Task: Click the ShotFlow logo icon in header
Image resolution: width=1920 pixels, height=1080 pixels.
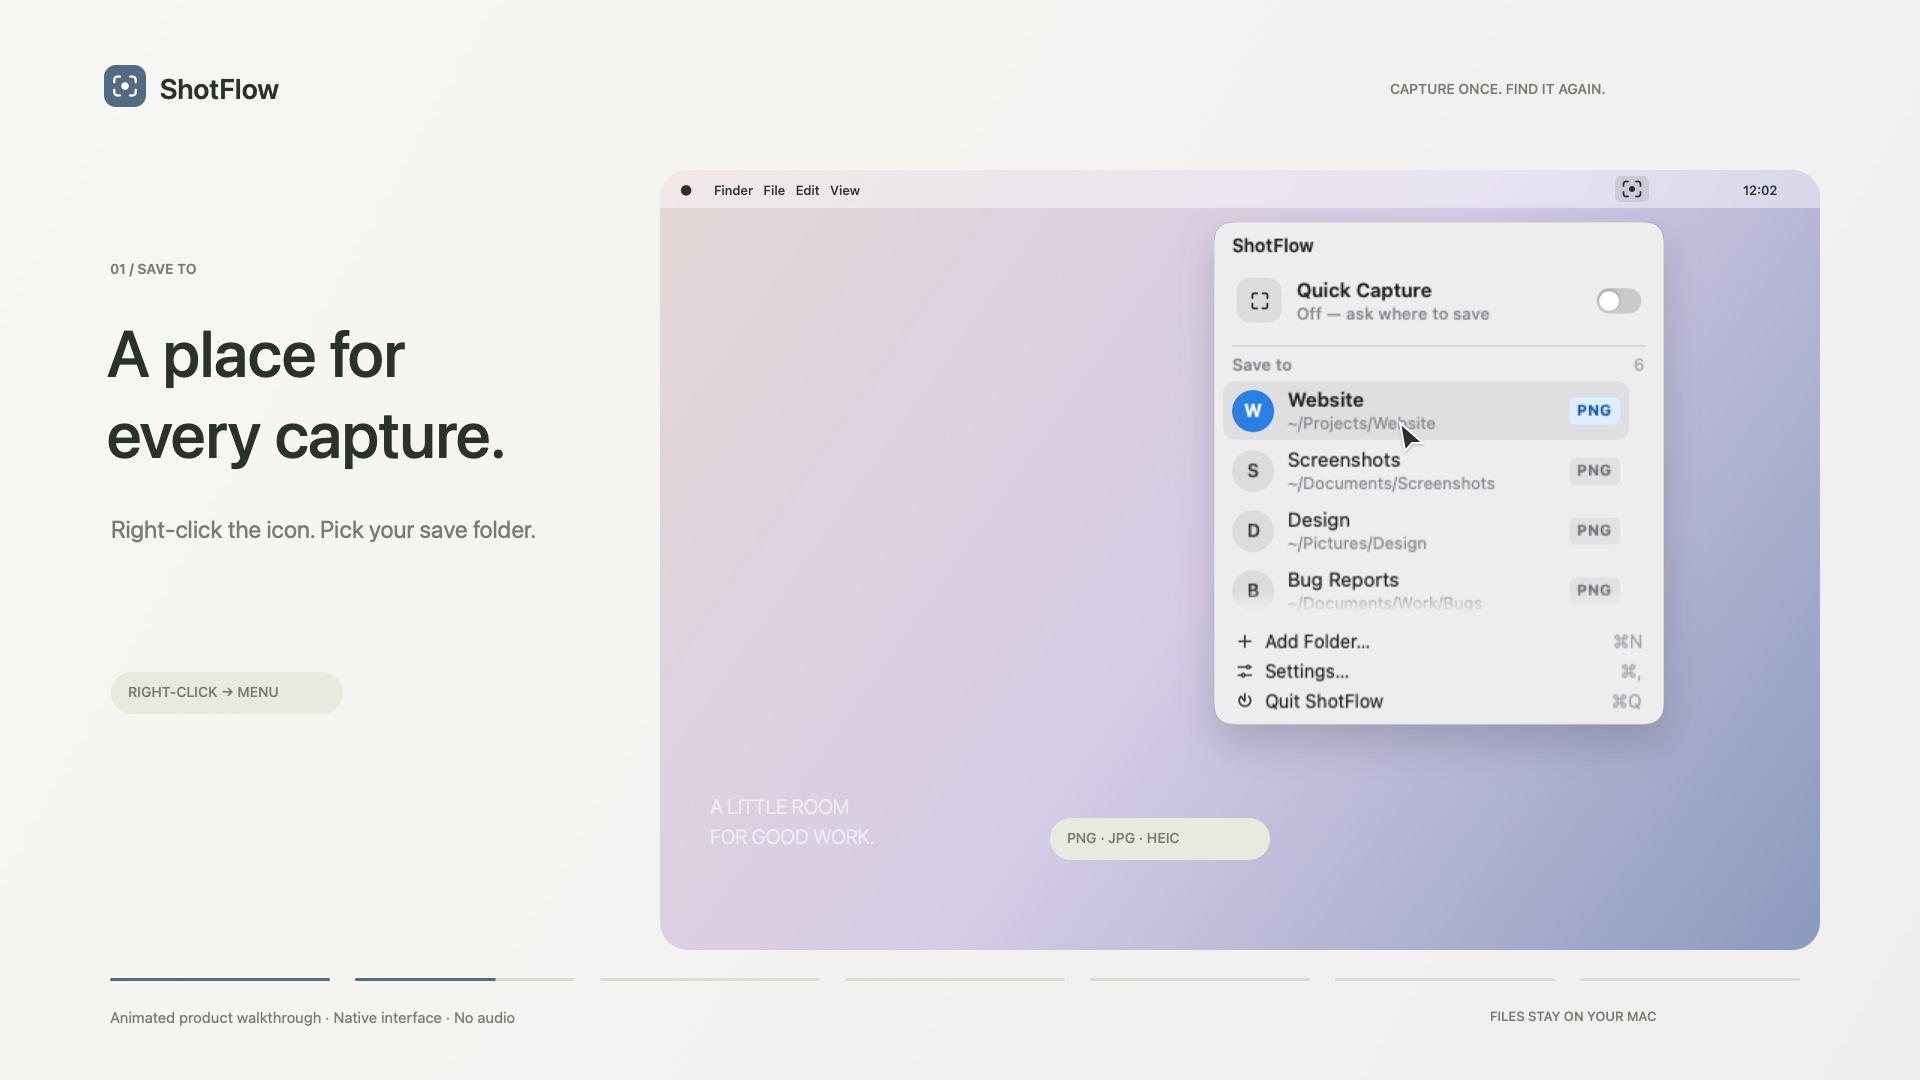Action: point(125,86)
